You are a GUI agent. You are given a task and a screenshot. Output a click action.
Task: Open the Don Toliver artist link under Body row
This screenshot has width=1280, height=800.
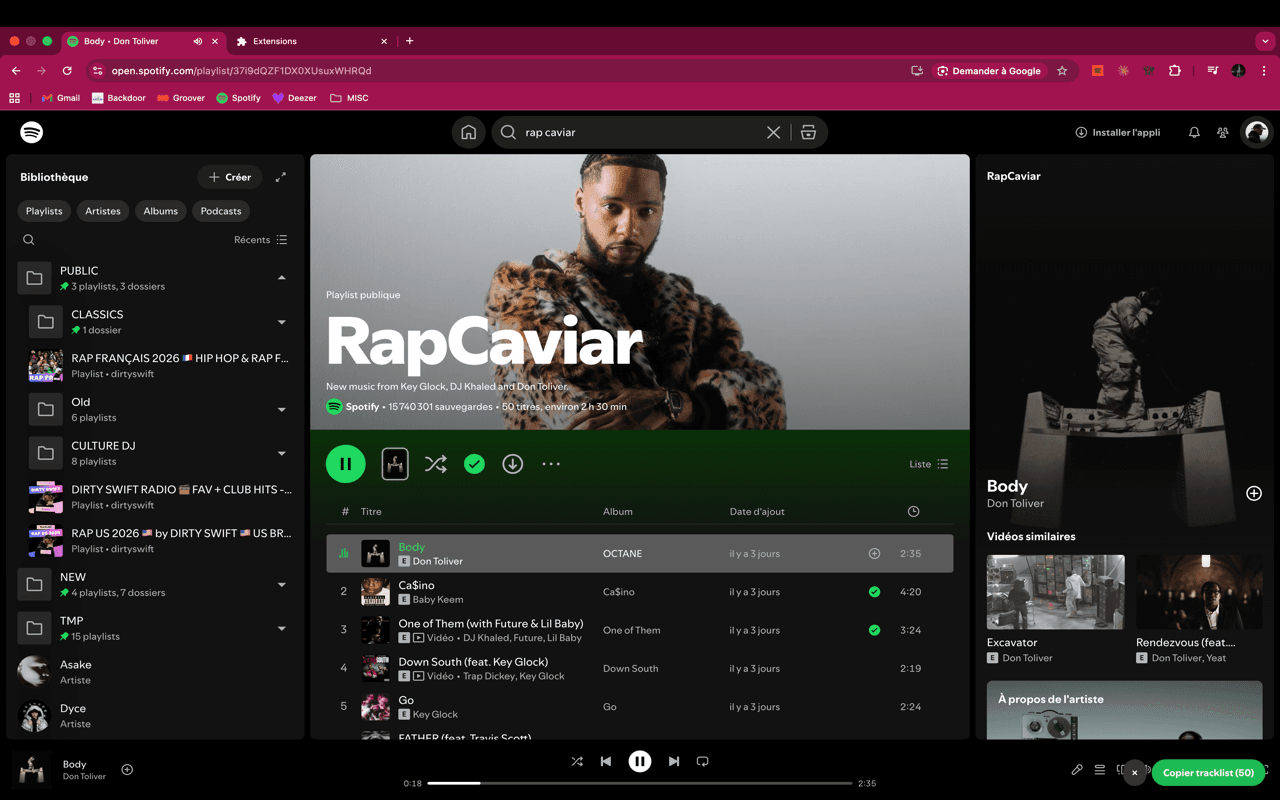tap(437, 561)
